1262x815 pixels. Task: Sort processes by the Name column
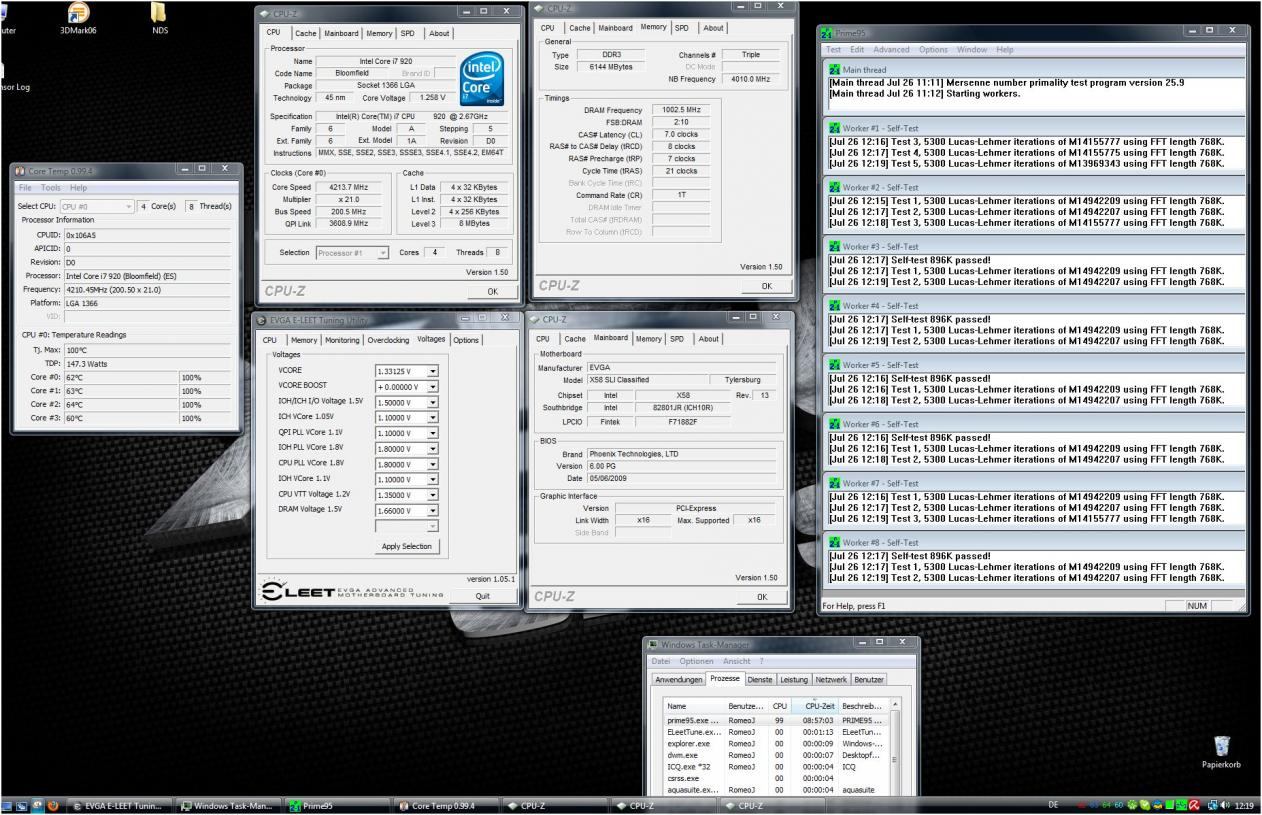pos(694,706)
